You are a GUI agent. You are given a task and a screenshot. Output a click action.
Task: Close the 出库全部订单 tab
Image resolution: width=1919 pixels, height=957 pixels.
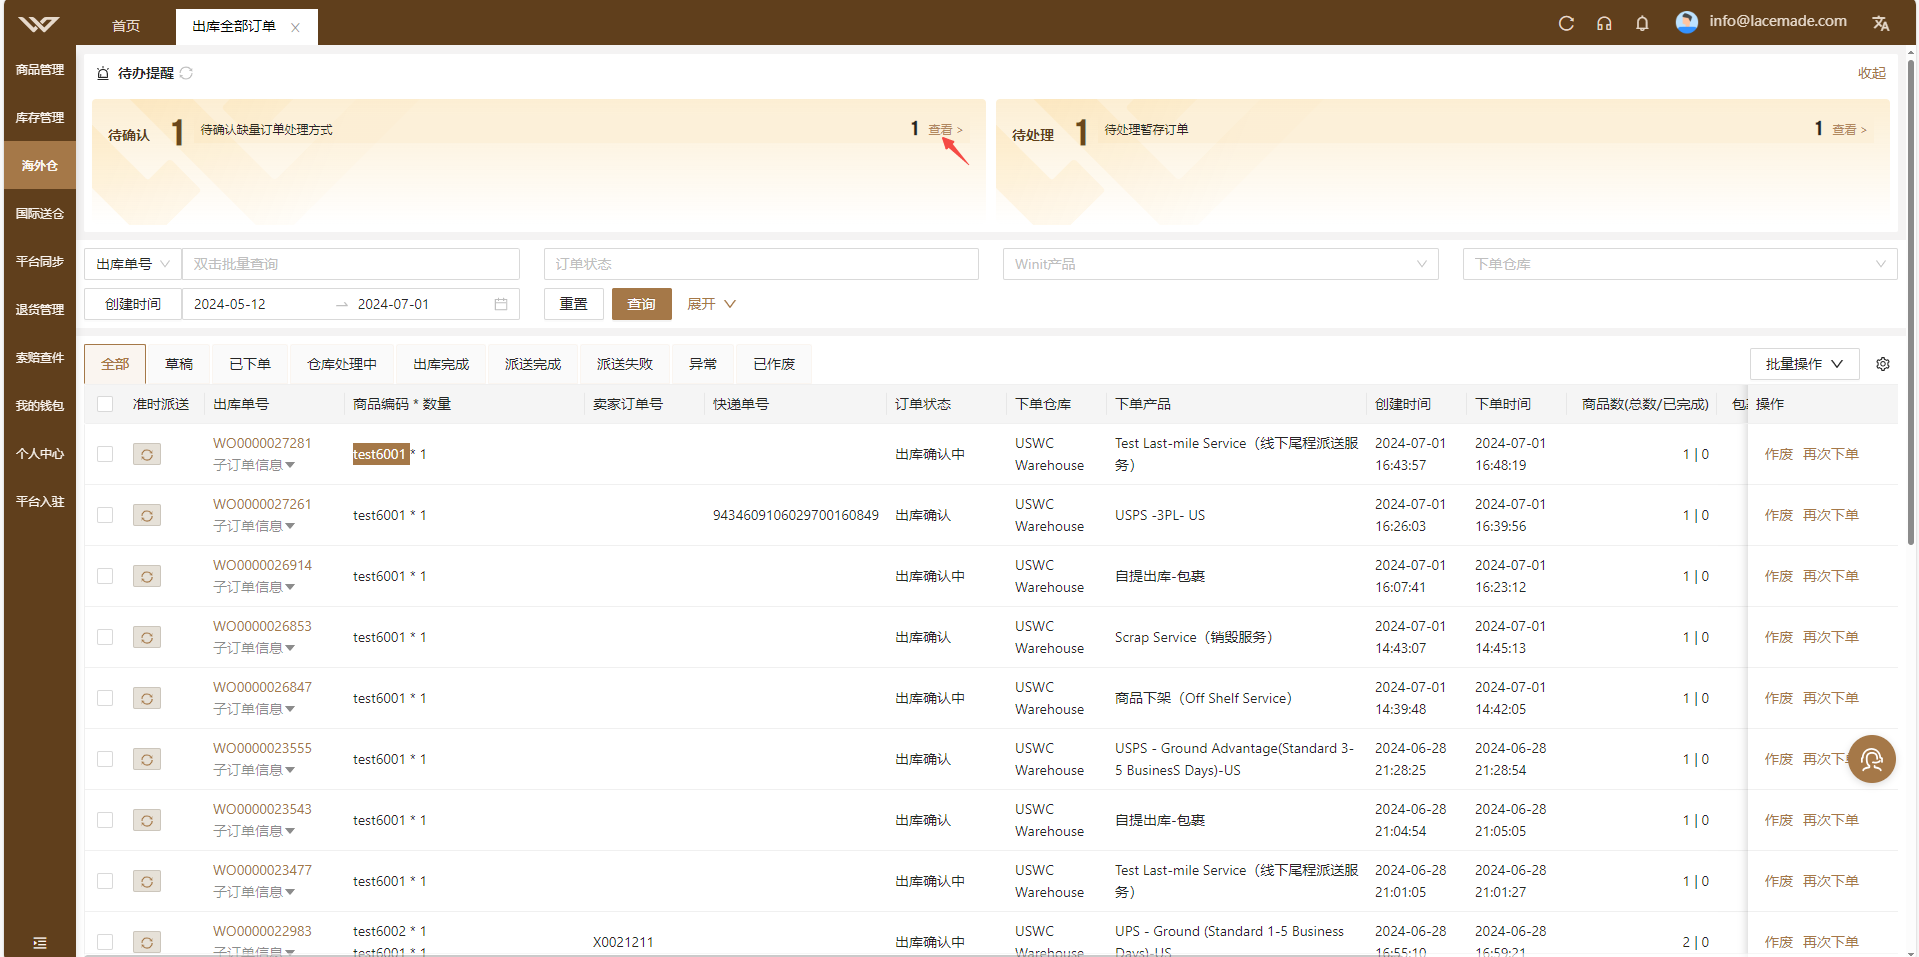[x=295, y=27]
